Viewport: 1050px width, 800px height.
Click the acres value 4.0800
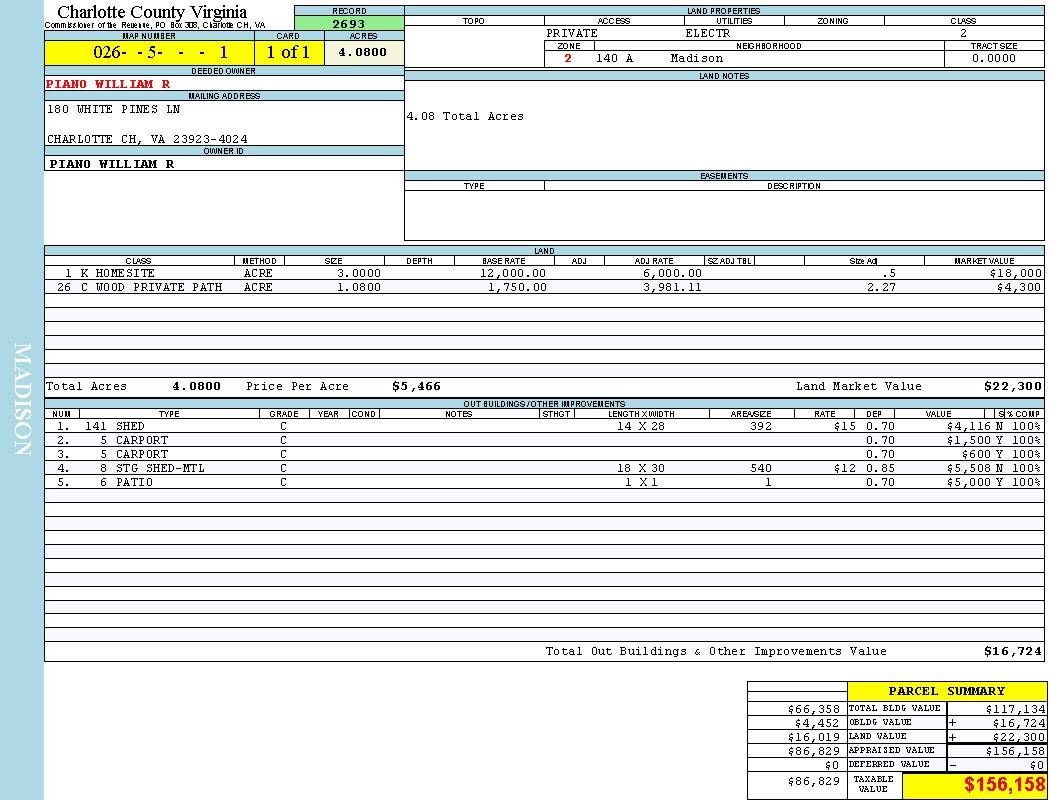363,53
